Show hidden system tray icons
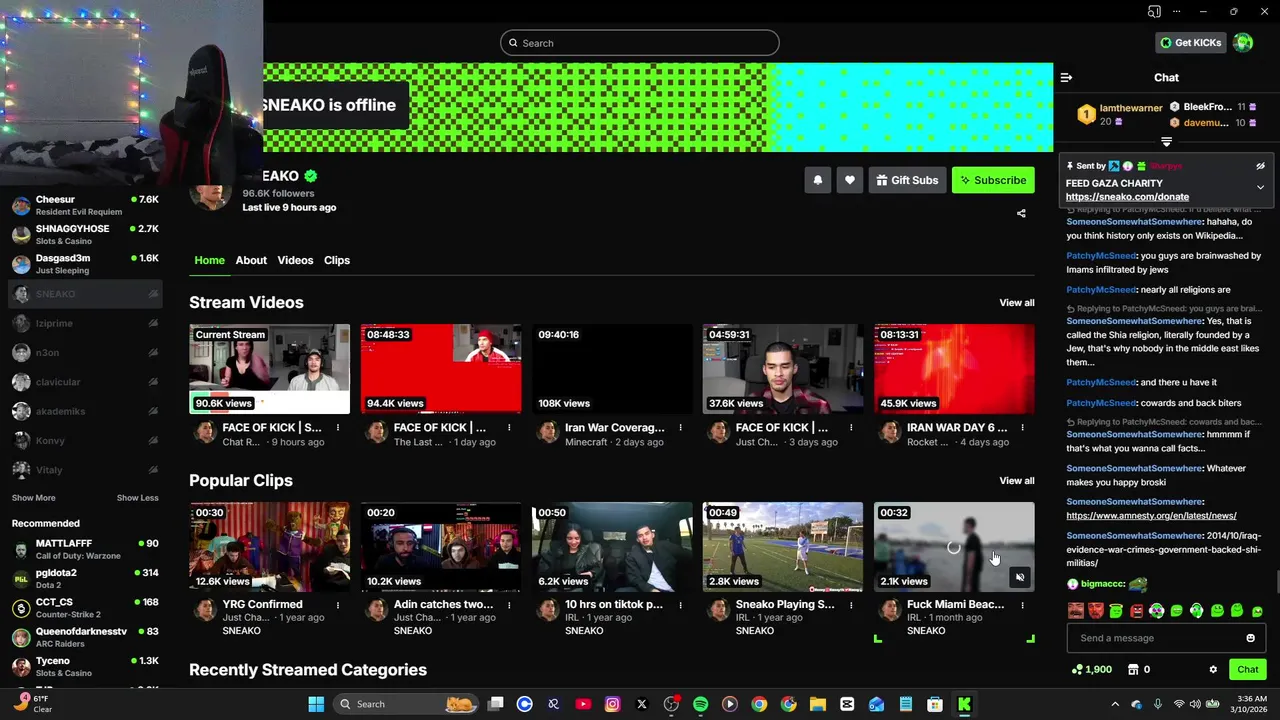This screenshot has width=1280, height=720. [x=1115, y=704]
